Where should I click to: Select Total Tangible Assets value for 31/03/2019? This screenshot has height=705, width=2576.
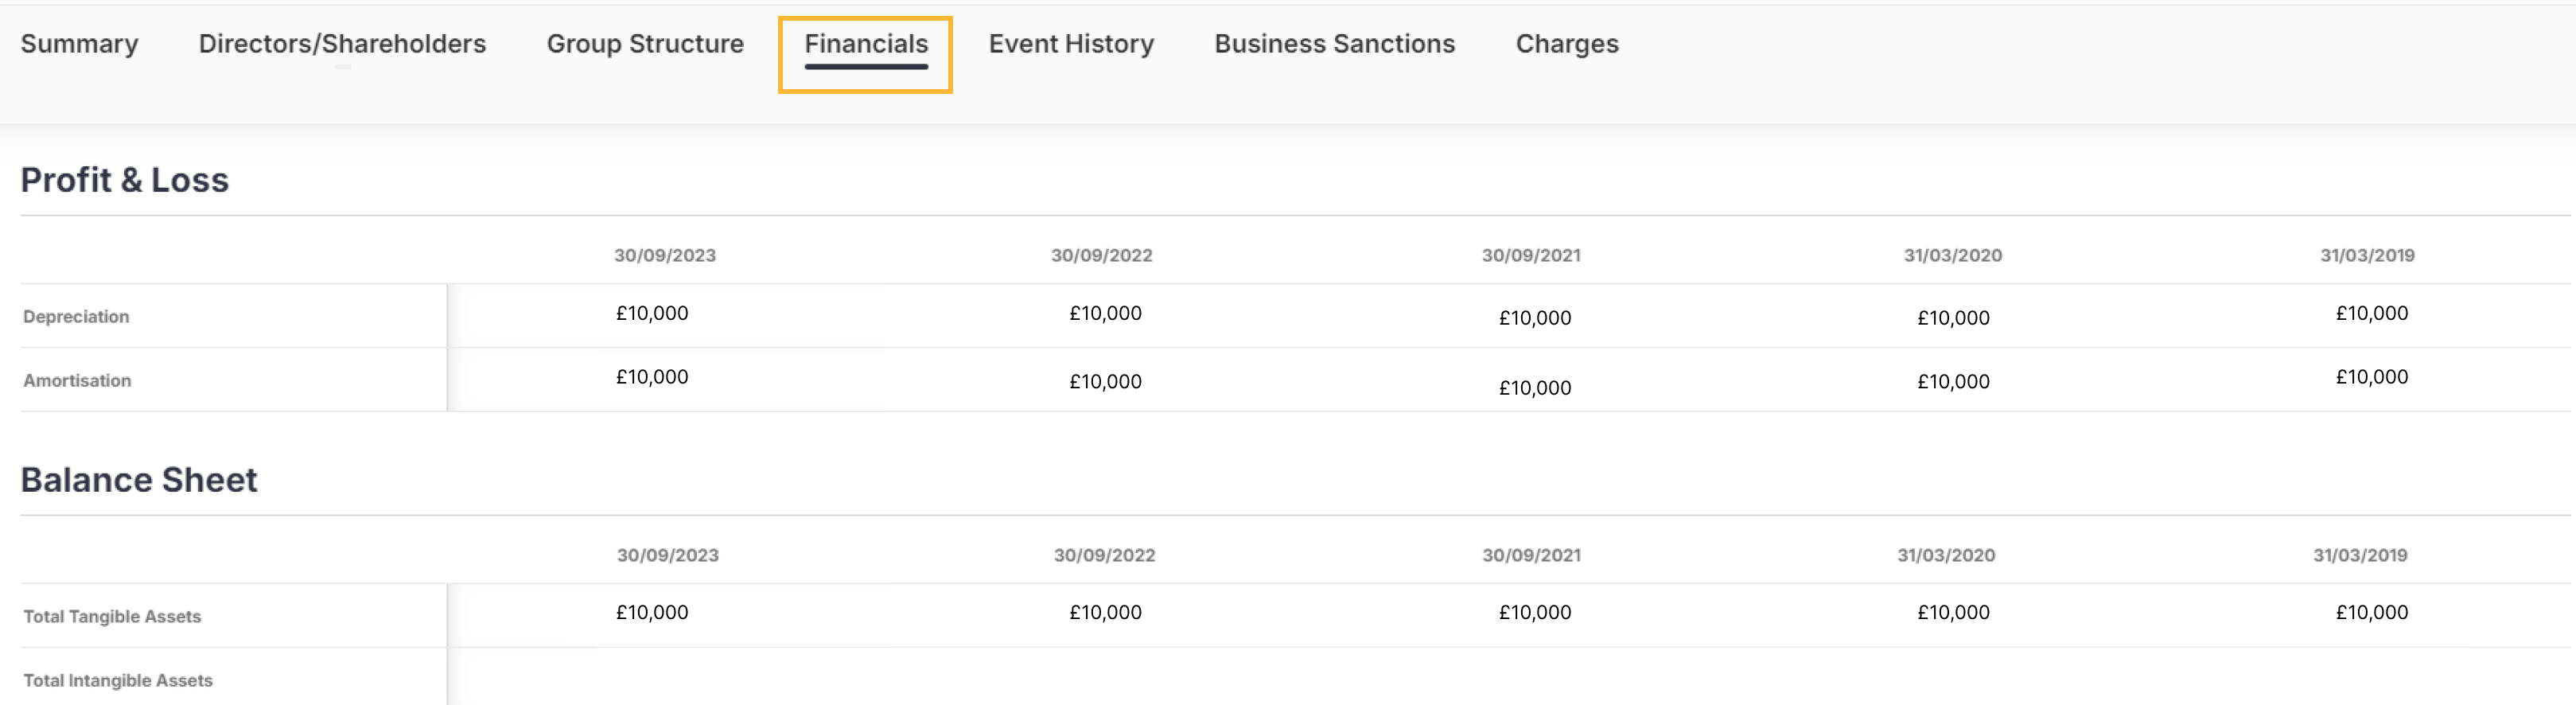2371,613
